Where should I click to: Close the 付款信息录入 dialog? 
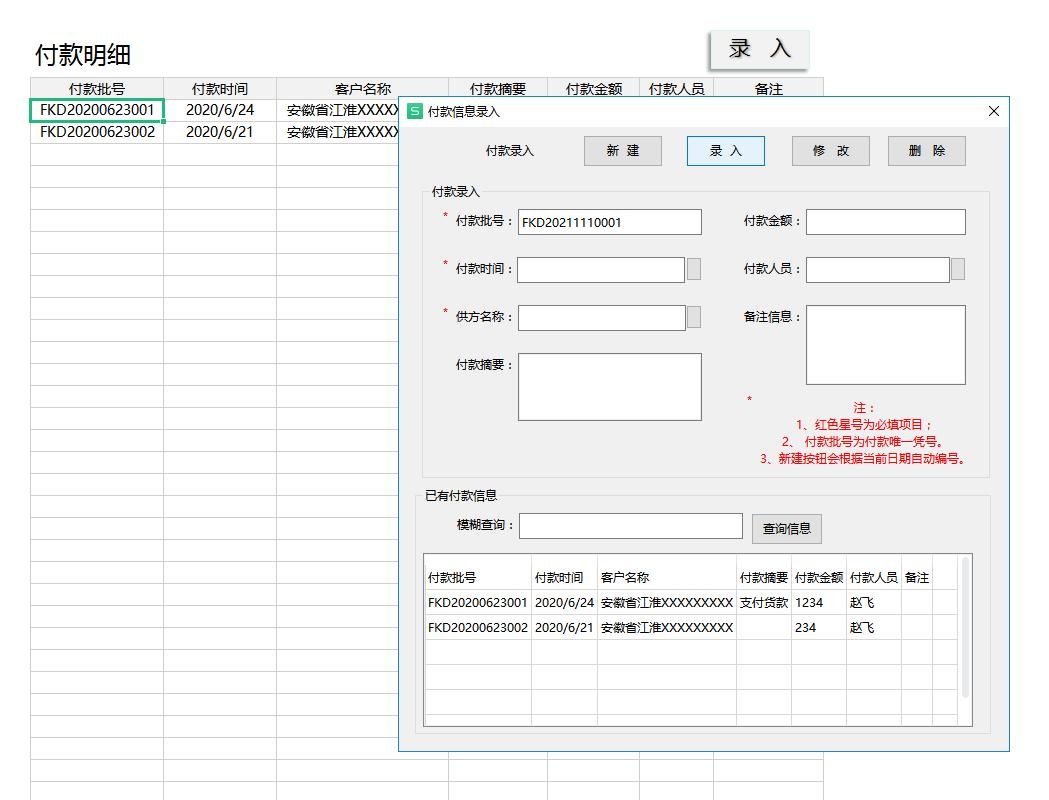click(993, 111)
